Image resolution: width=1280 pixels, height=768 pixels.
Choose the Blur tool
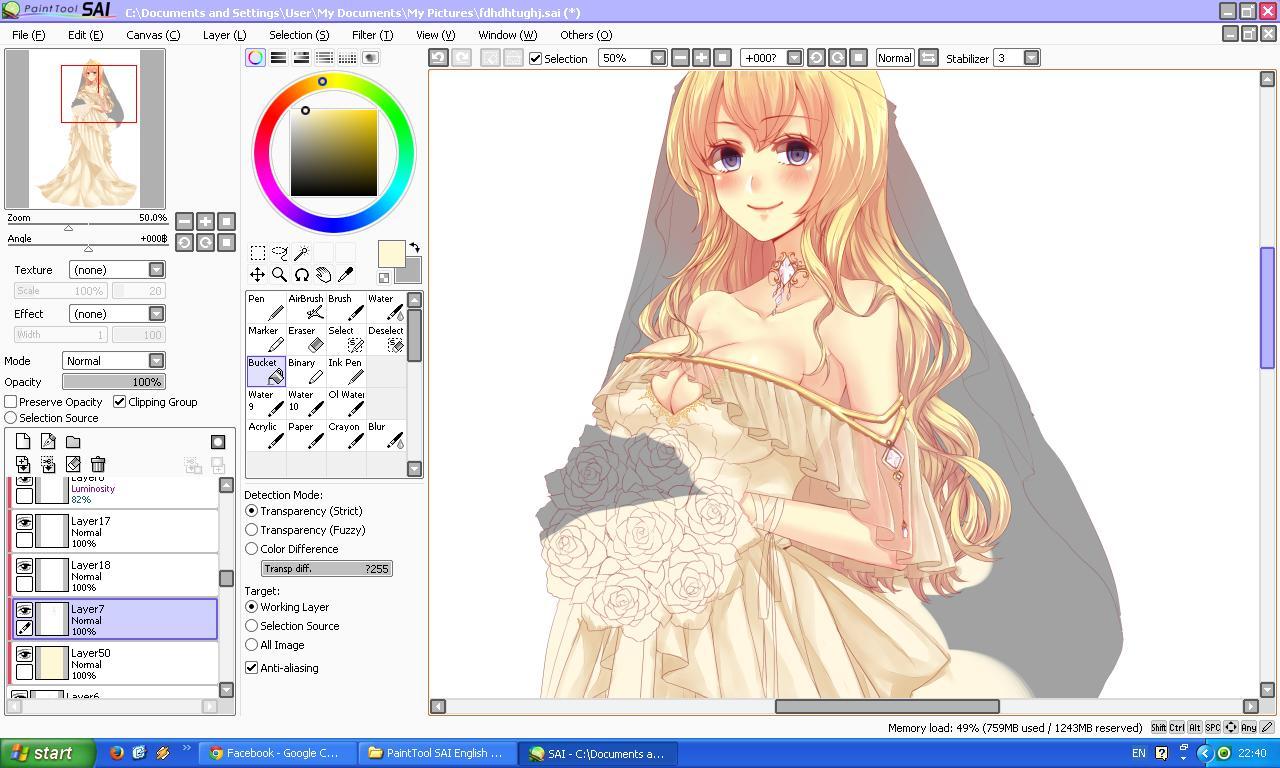tap(386, 435)
